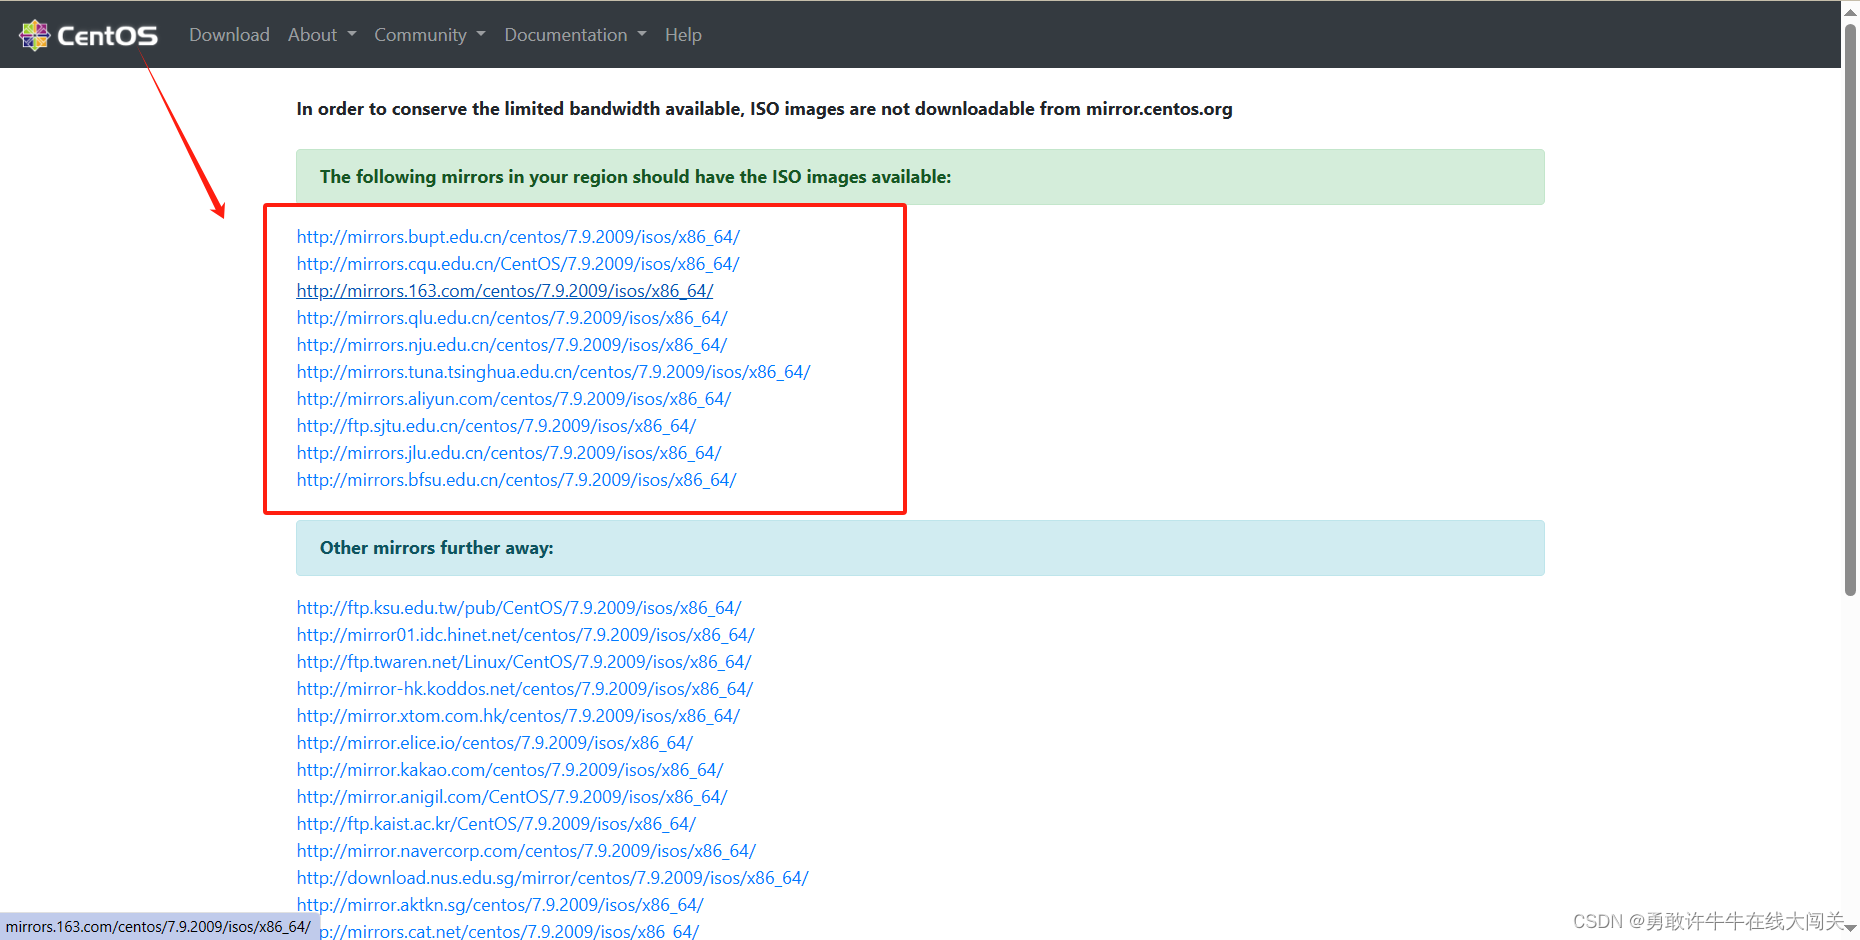Open the mirror.aktkn.sg mirror link
The width and height of the screenshot is (1860, 940).
pyautogui.click(x=500, y=905)
